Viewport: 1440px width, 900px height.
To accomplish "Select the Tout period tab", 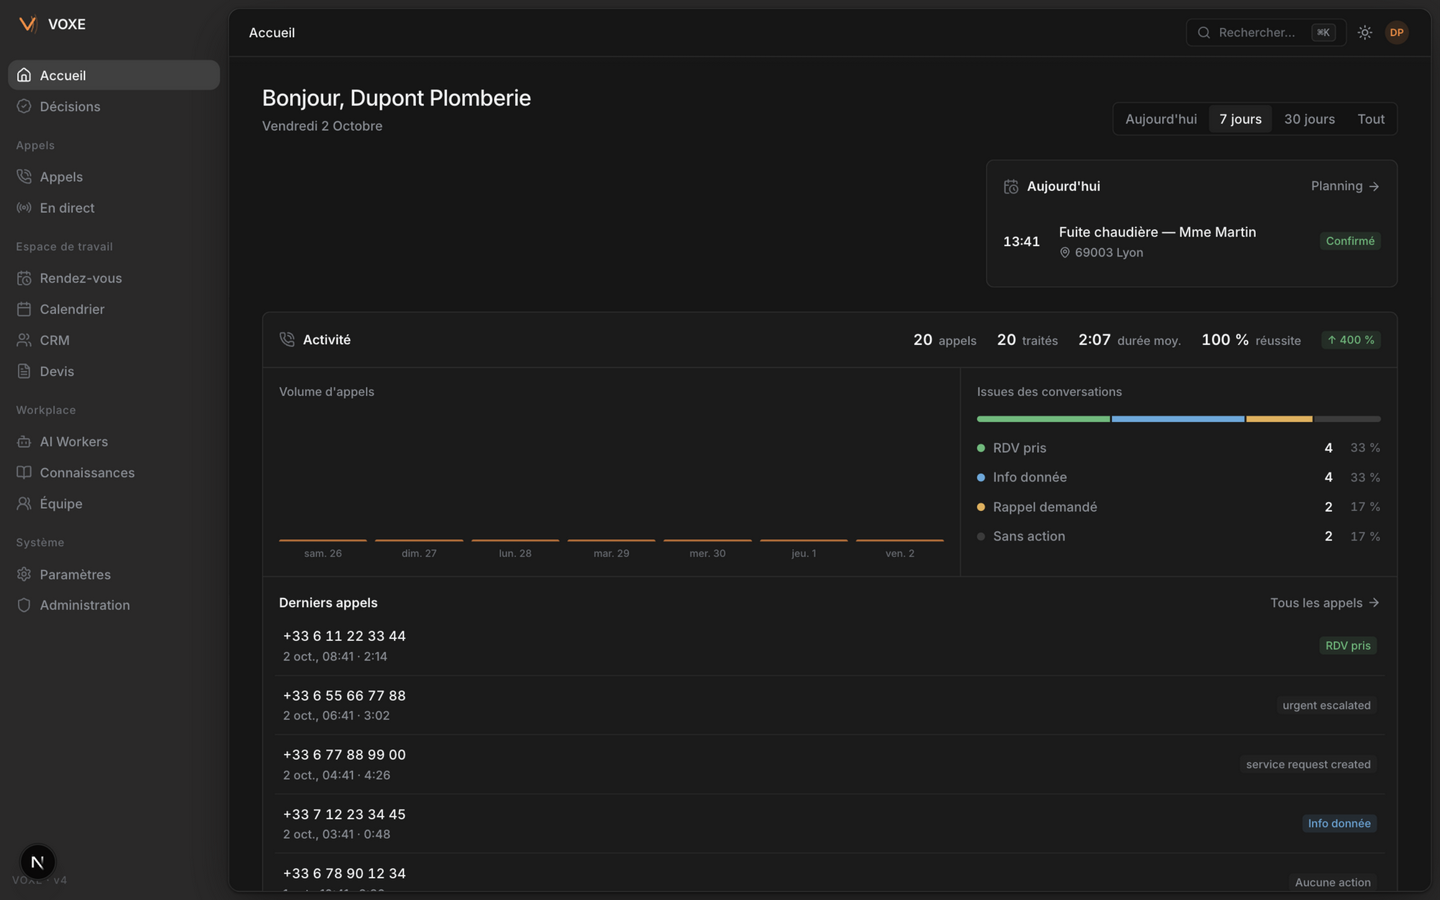I will click(1371, 119).
